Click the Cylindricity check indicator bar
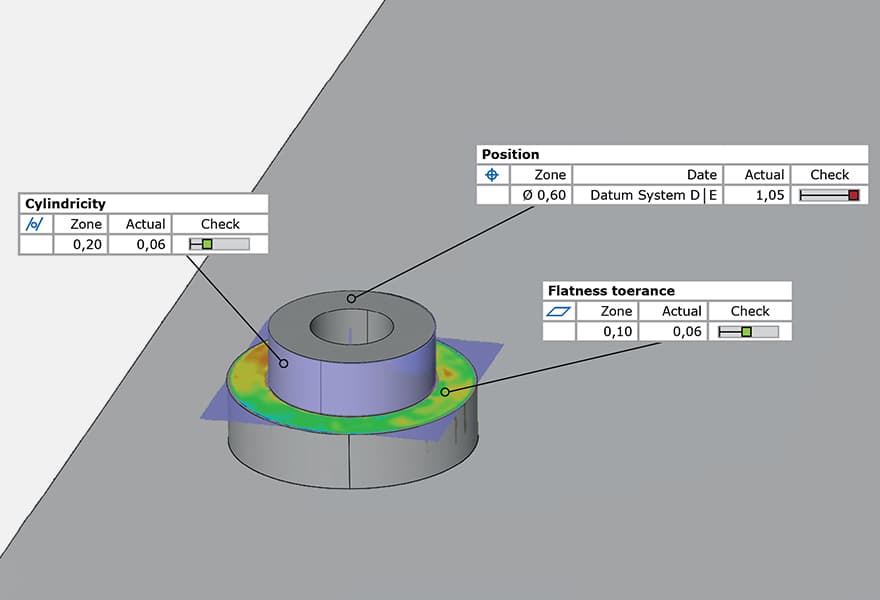This screenshot has height=600, width=880. click(220, 244)
